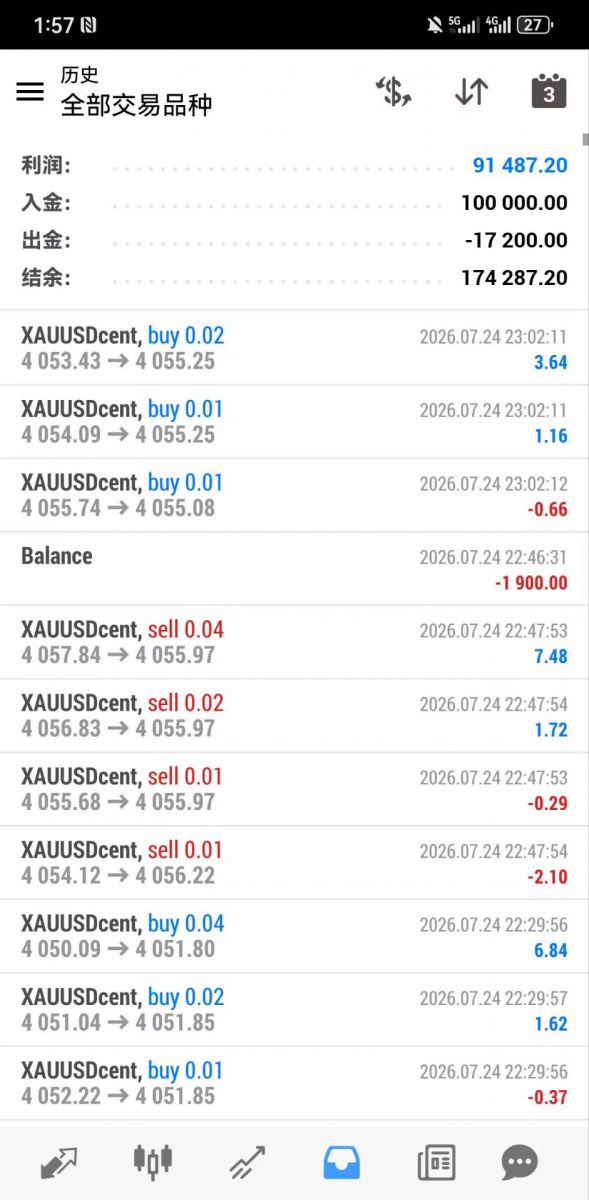The width and height of the screenshot is (589, 1200).
Task: Go to the Quotes tab icon
Action: tap(59, 1162)
